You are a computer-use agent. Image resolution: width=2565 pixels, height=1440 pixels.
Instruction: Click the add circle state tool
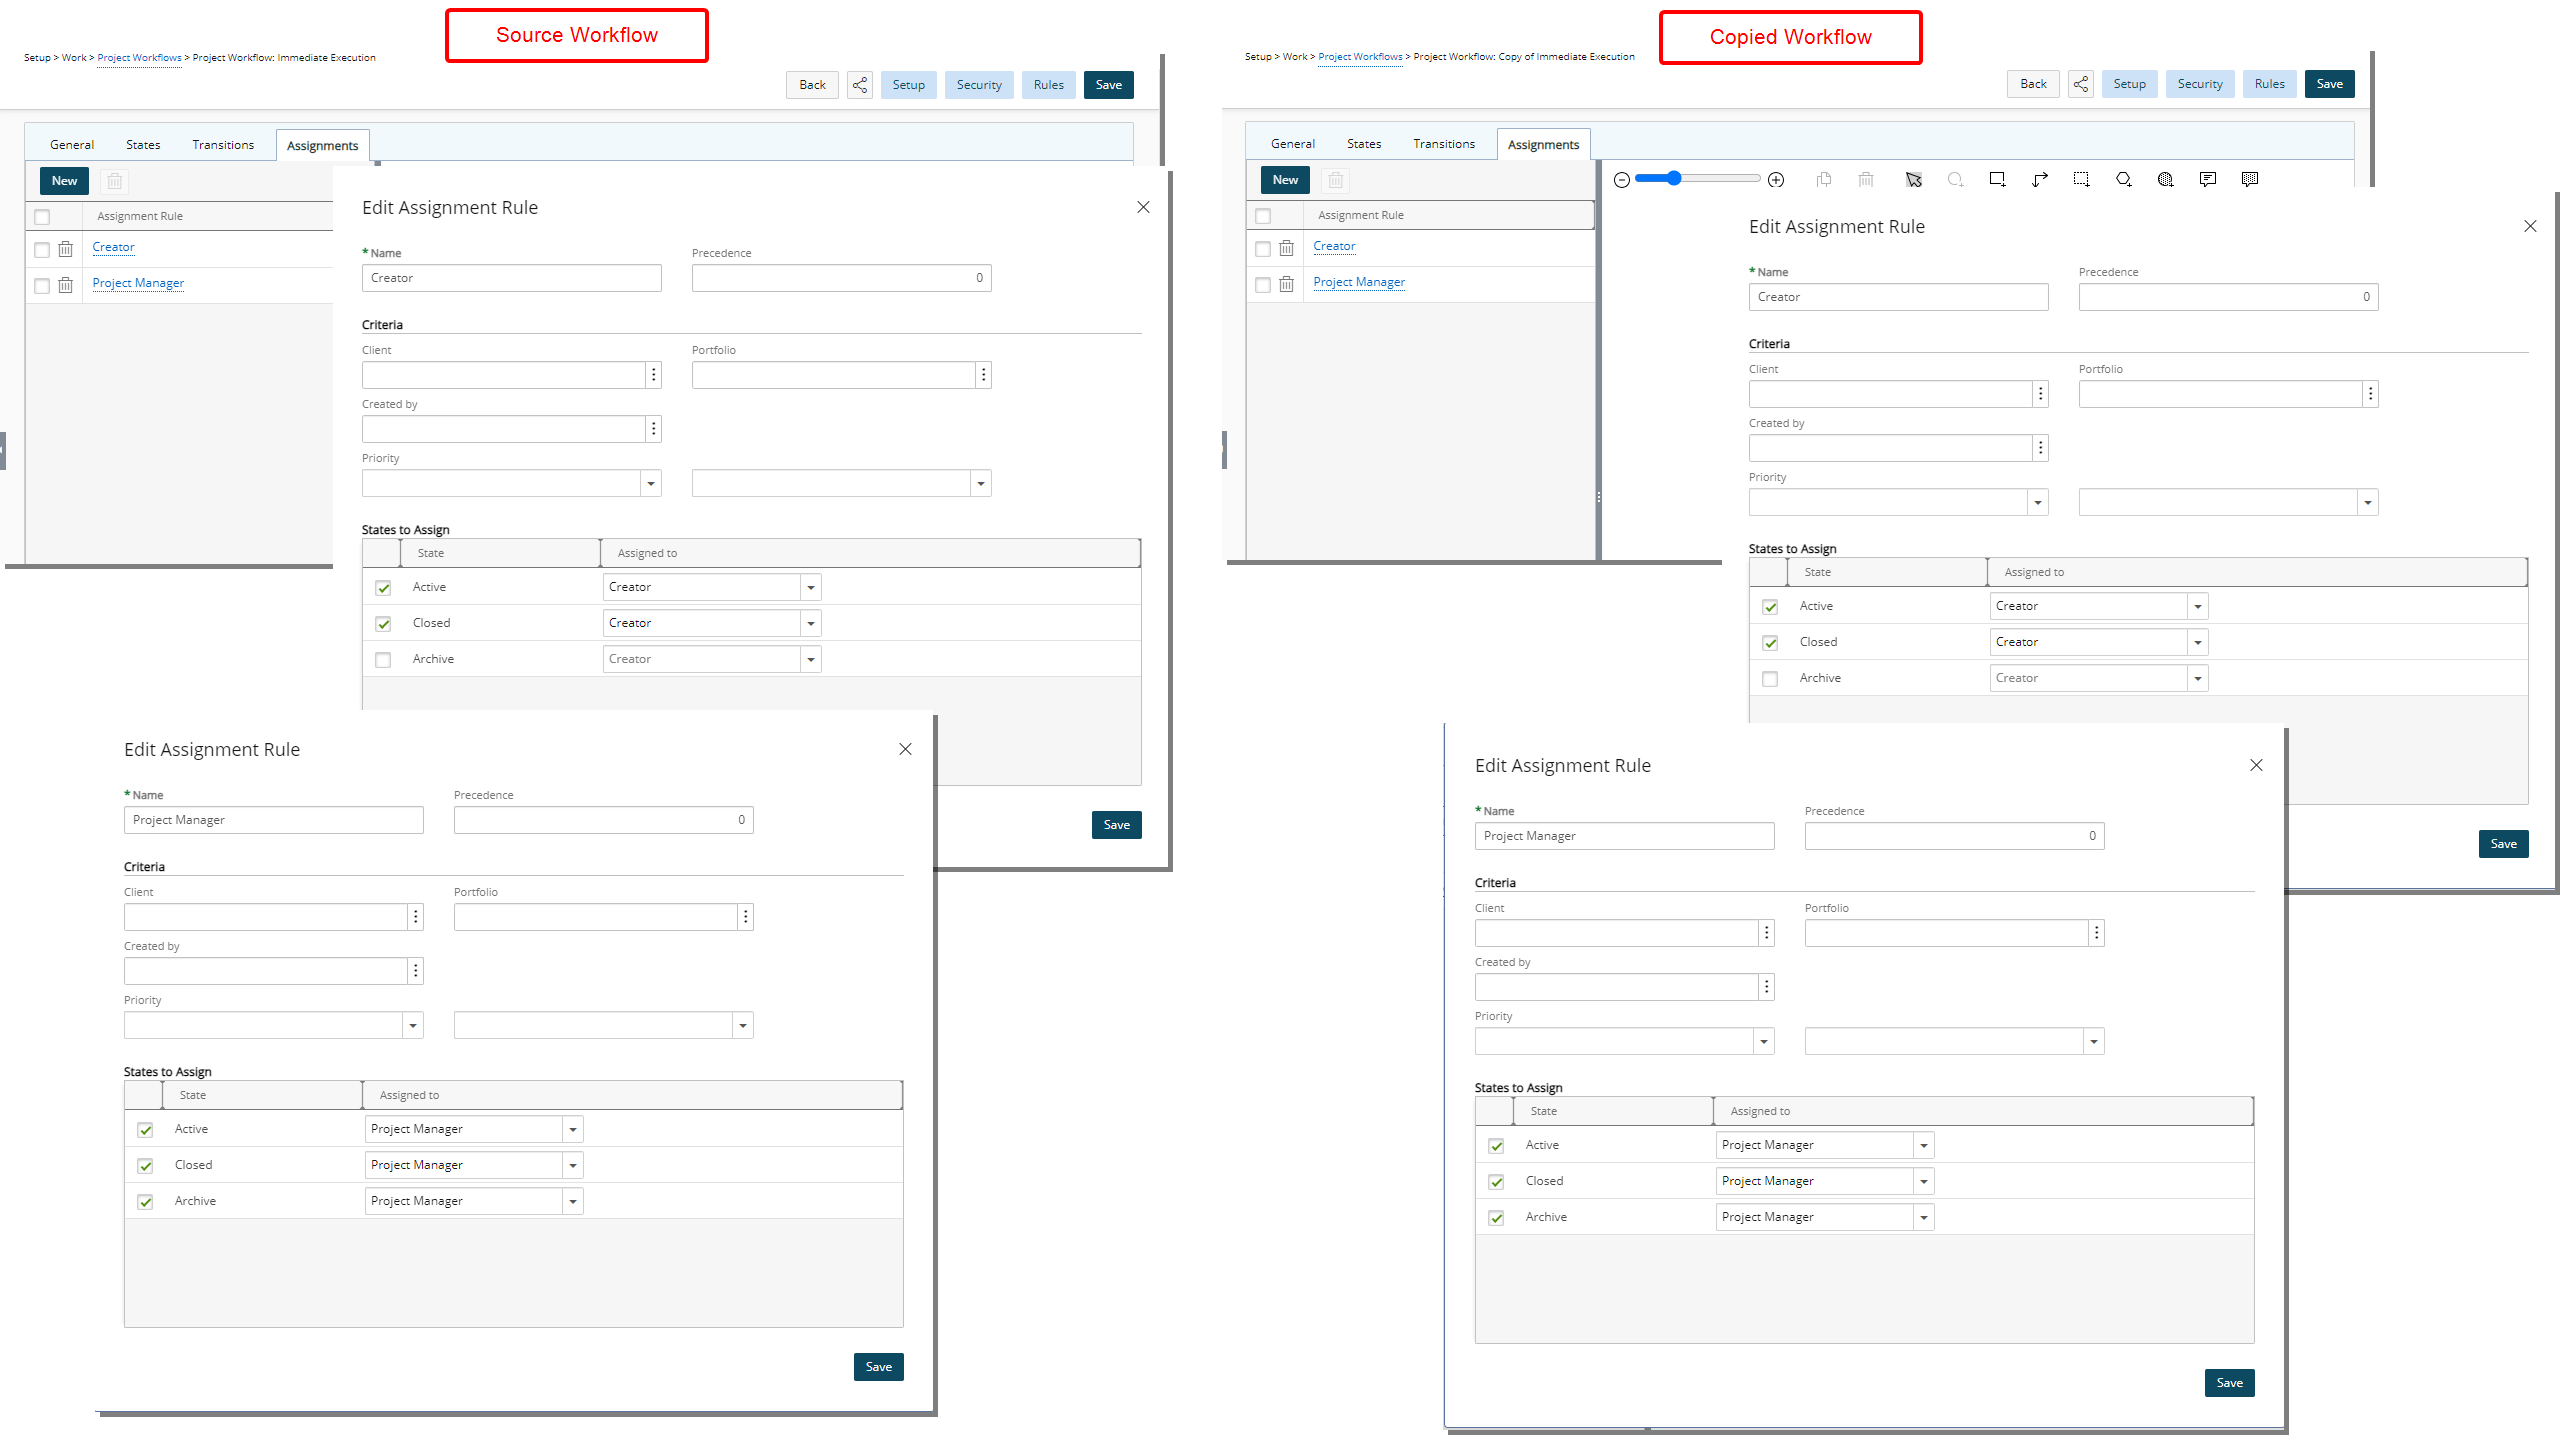[1956, 180]
